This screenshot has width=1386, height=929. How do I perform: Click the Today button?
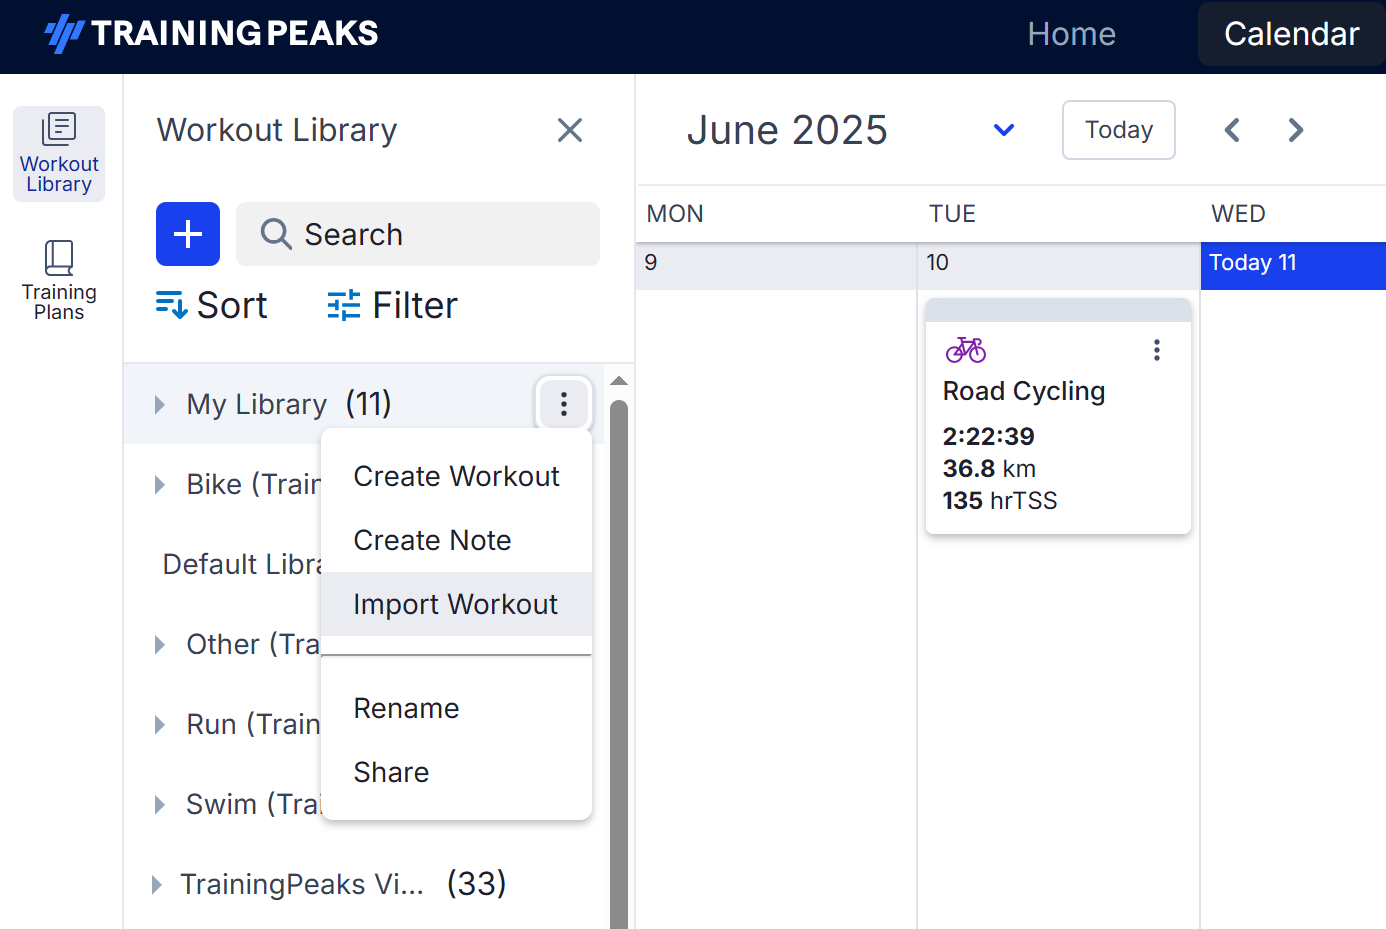point(1118,130)
